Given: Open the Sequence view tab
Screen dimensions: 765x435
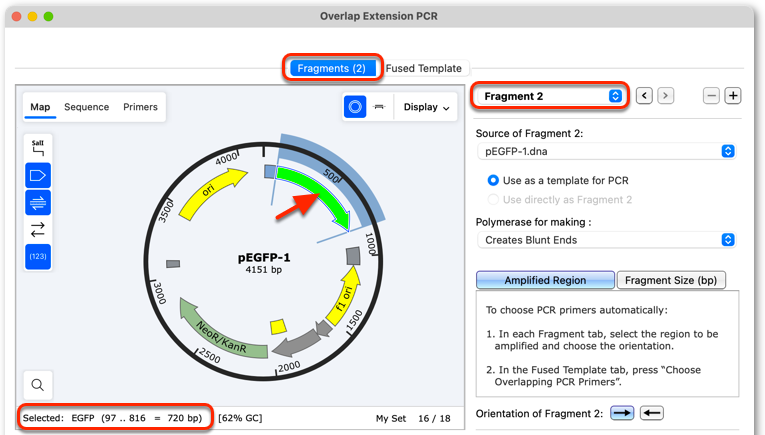Looking at the screenshot, I should (x=87, y=107).
